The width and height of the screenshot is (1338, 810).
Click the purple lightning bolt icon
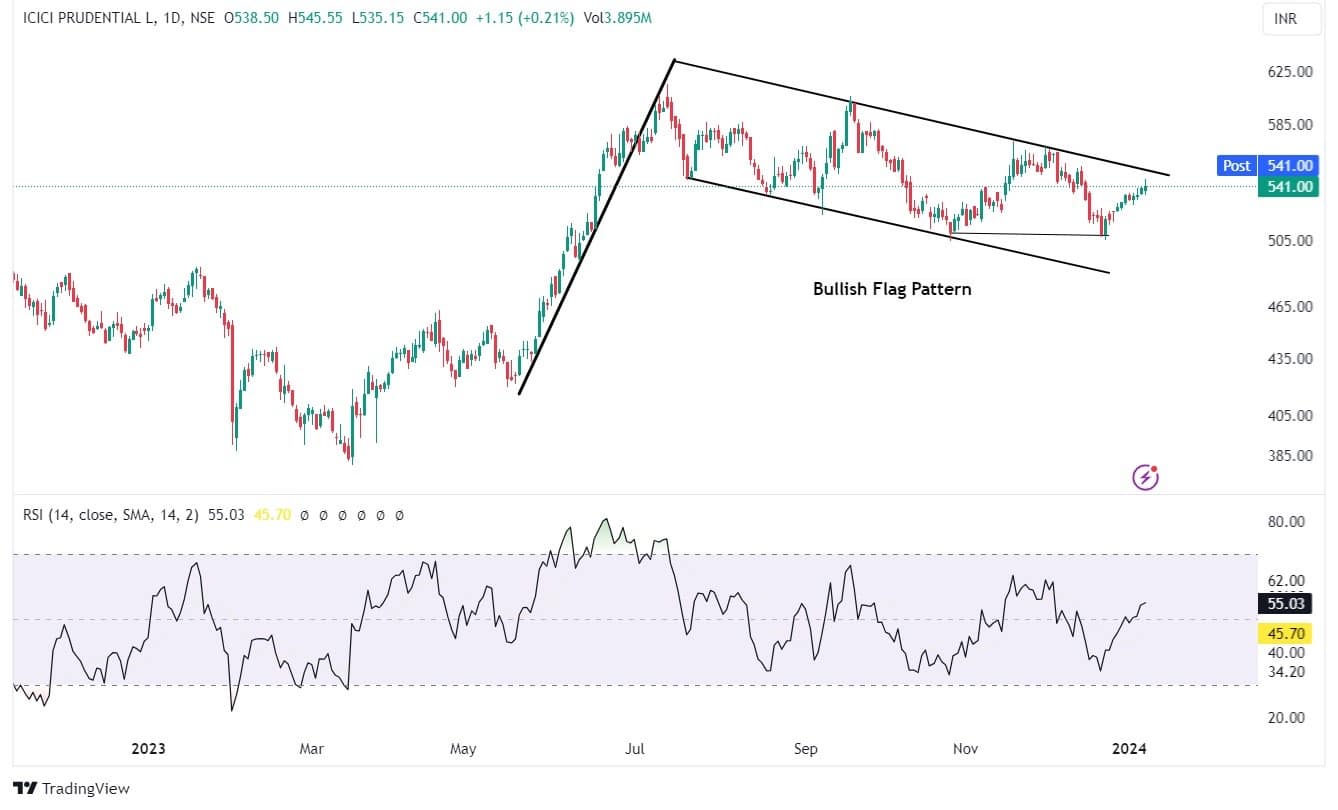tap(1145, 478)
